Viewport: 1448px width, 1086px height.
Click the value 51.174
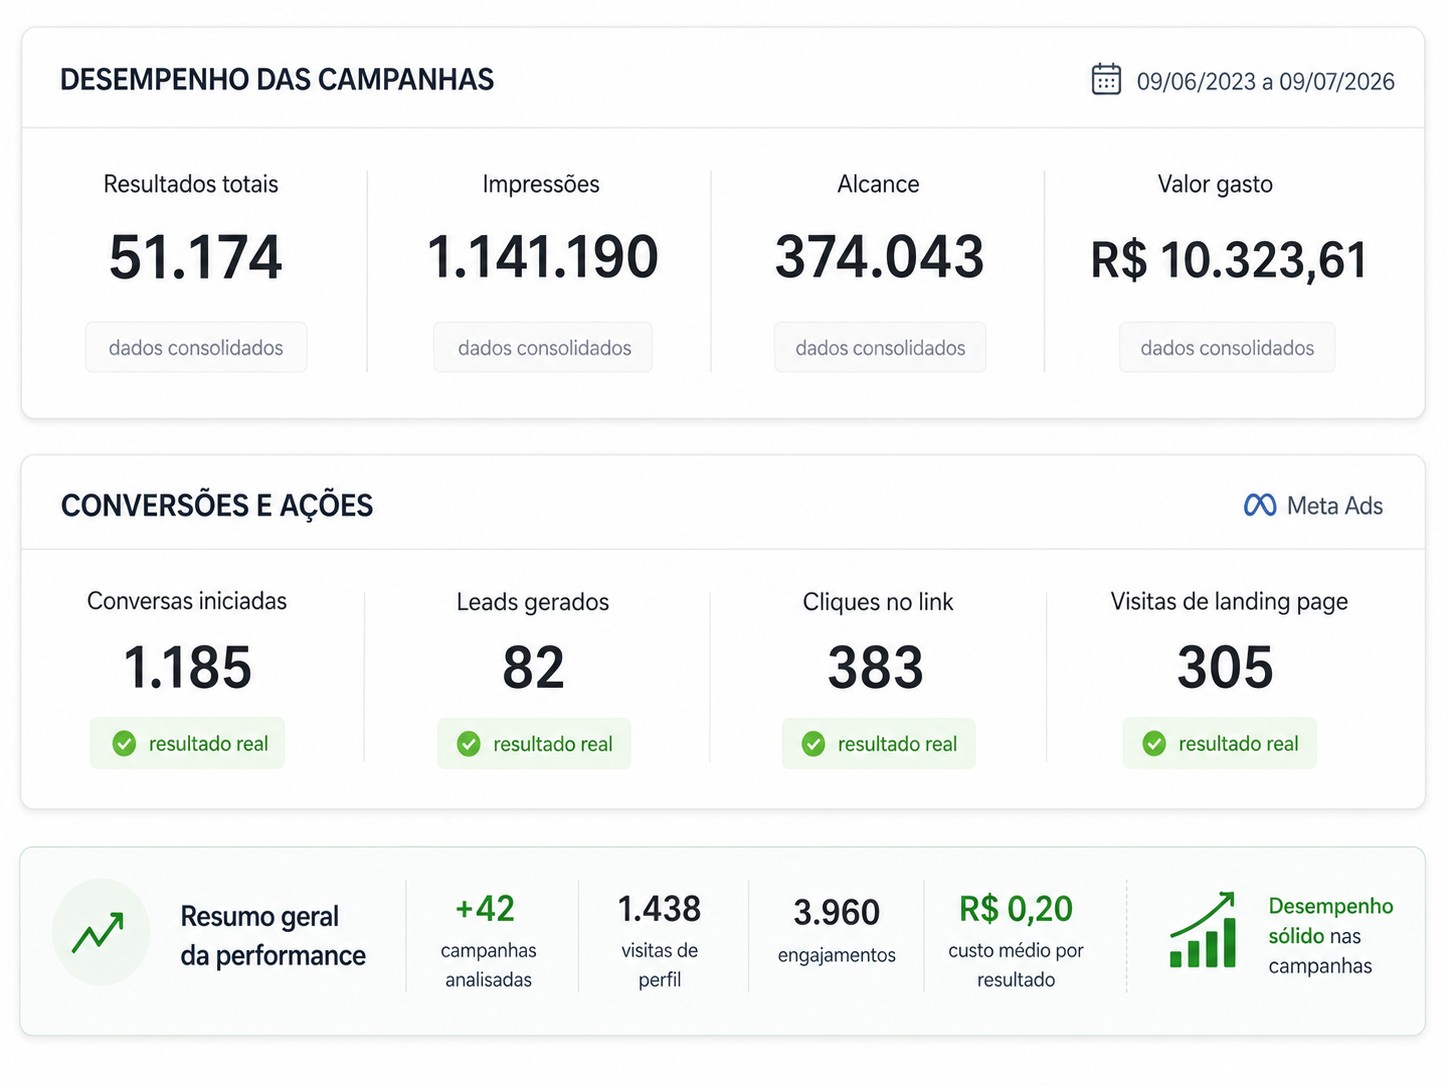point(196,257)
